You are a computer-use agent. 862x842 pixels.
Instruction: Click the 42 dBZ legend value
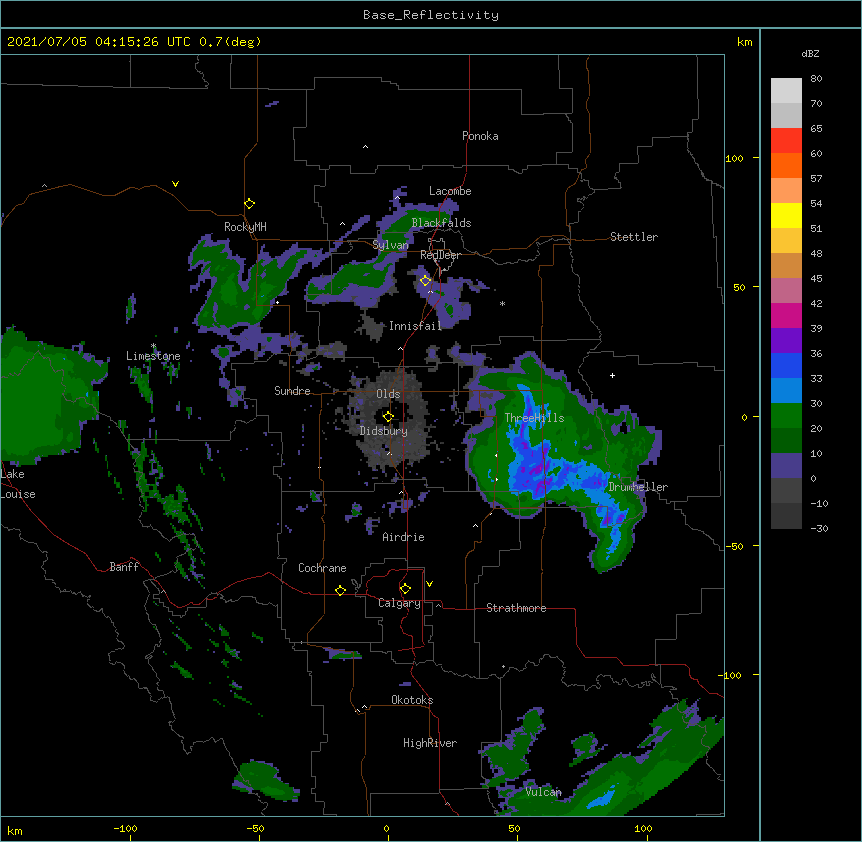[x=816, y=303]
